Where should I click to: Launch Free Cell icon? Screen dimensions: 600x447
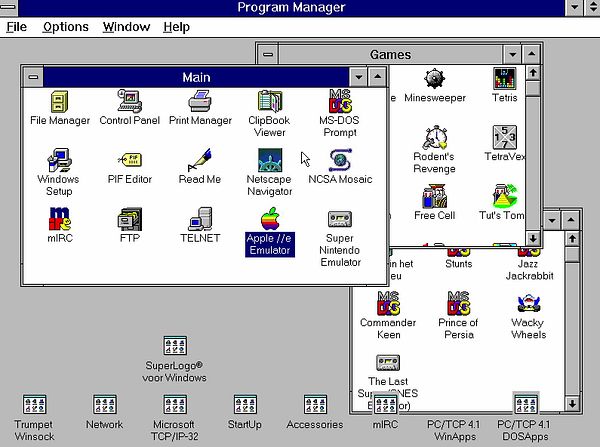(435, 196)
